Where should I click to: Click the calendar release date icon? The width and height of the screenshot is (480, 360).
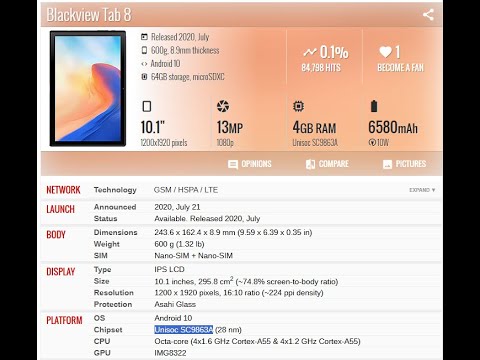click(x=144, y=37)
